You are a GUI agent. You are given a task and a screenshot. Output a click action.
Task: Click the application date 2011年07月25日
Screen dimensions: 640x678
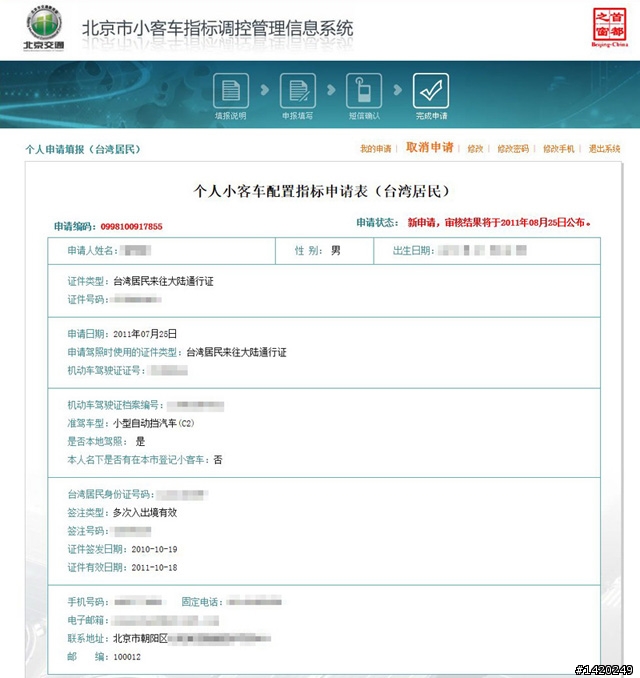coord(145,334)
